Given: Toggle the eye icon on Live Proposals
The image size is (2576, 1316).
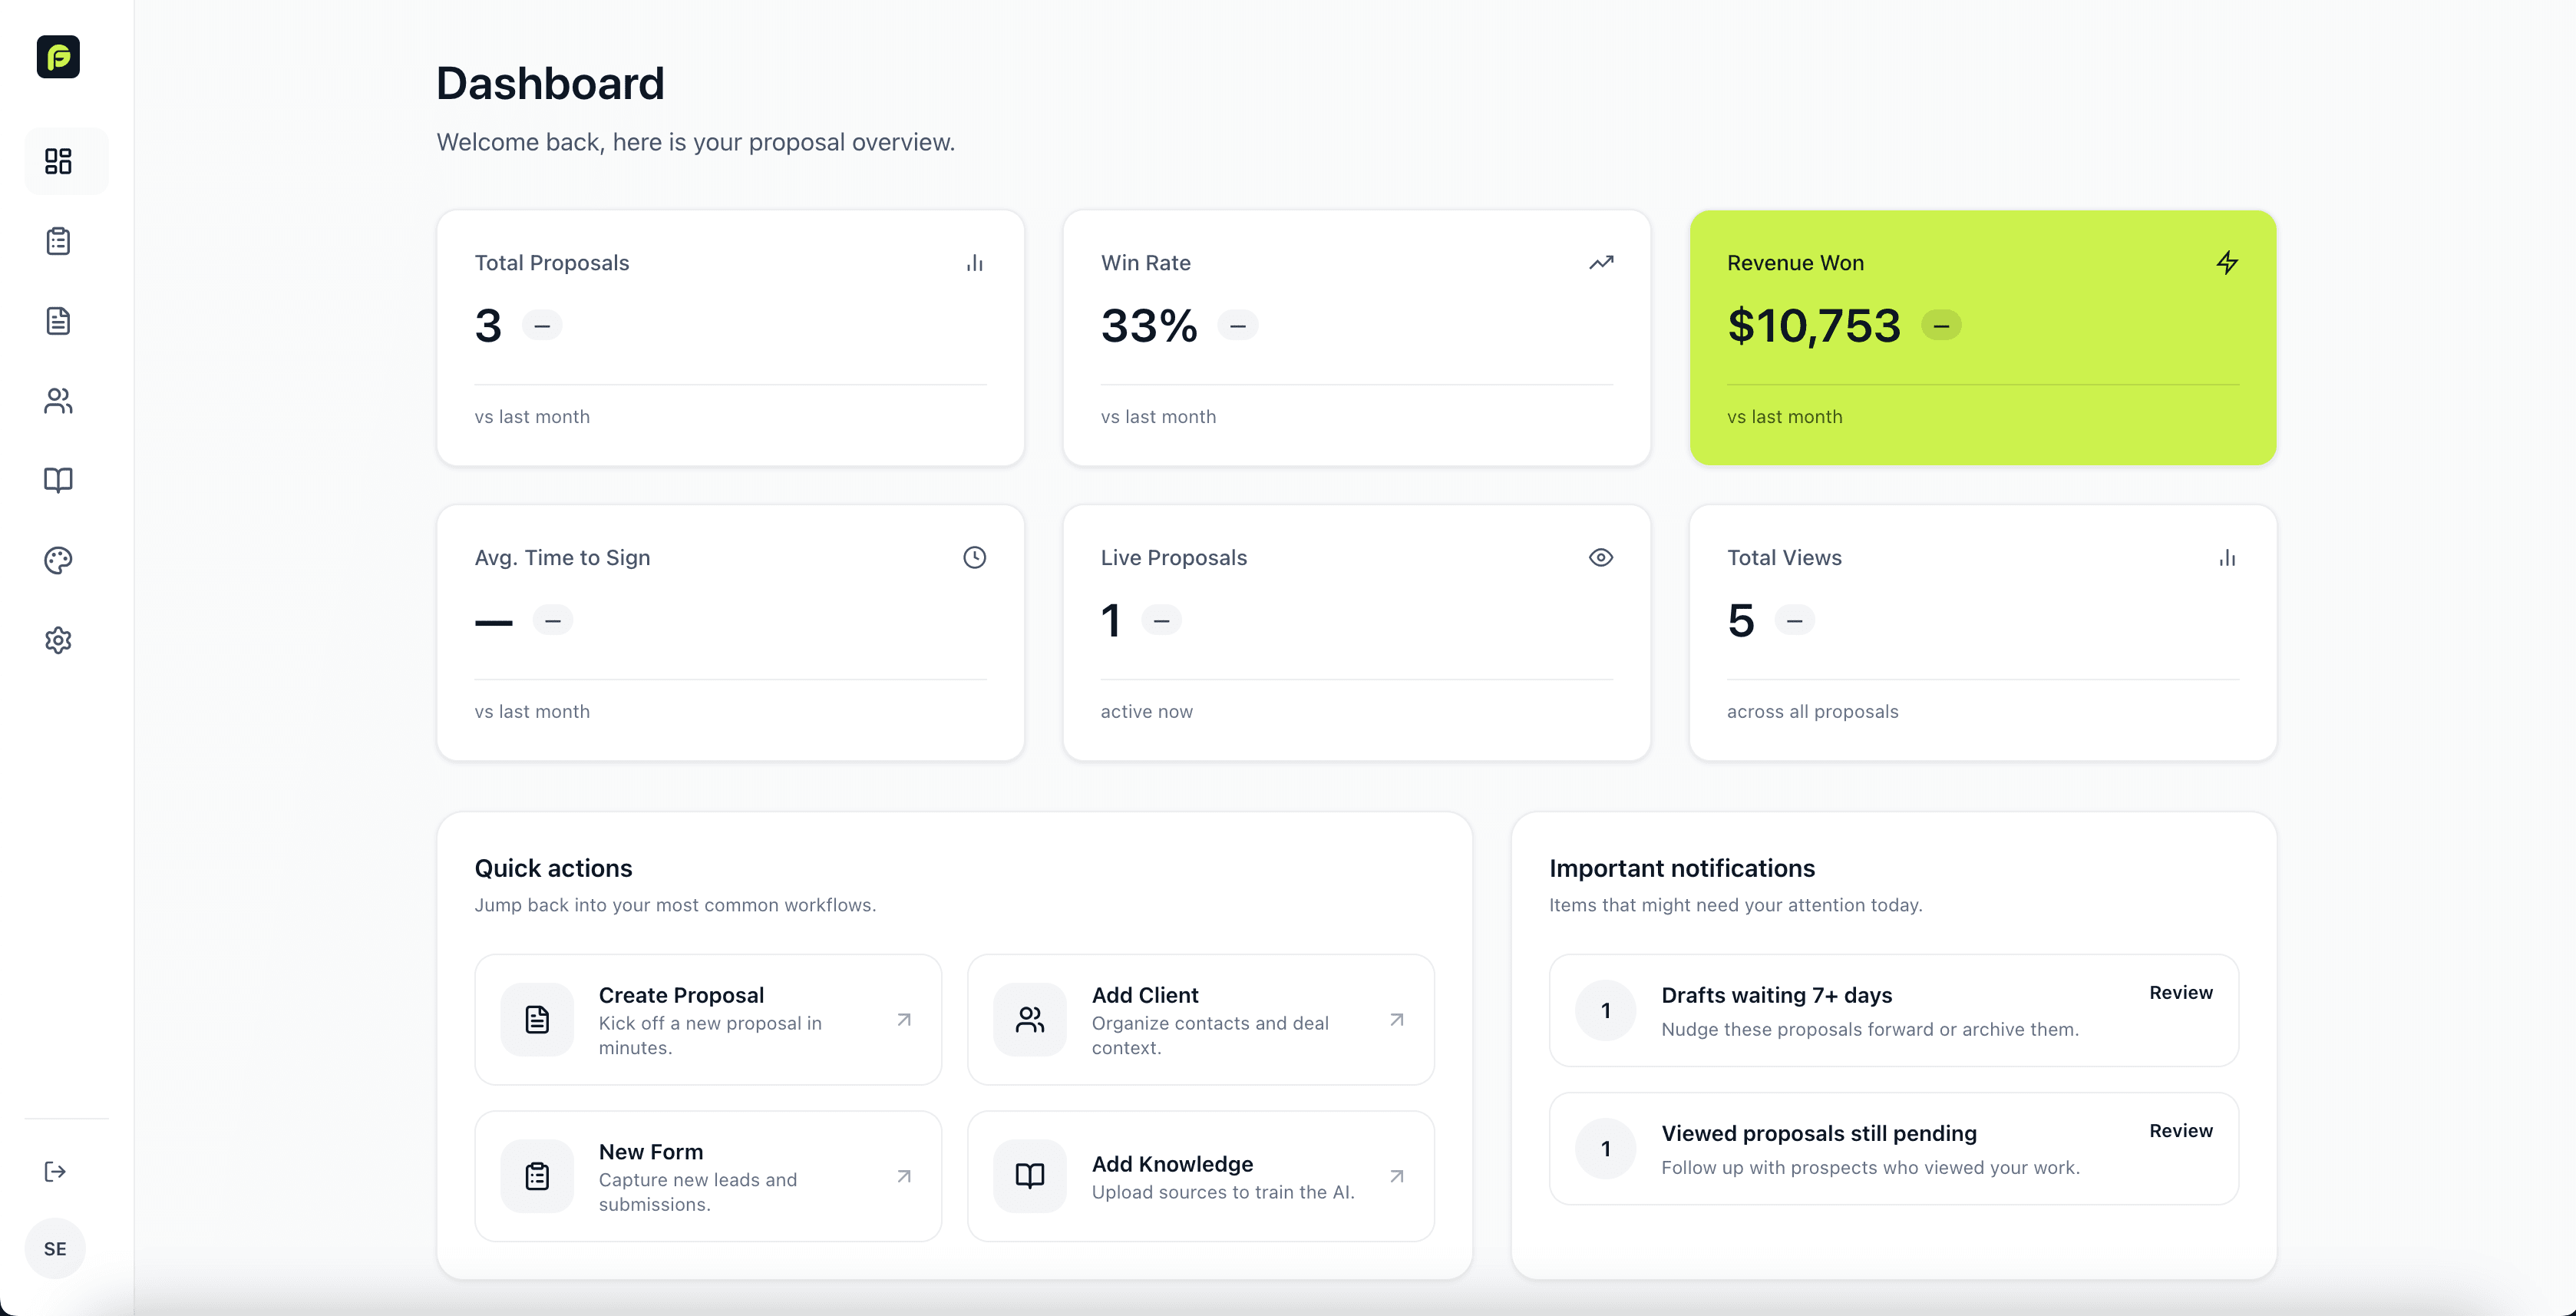Looking at the screenshot, I should click(1601, 557).
